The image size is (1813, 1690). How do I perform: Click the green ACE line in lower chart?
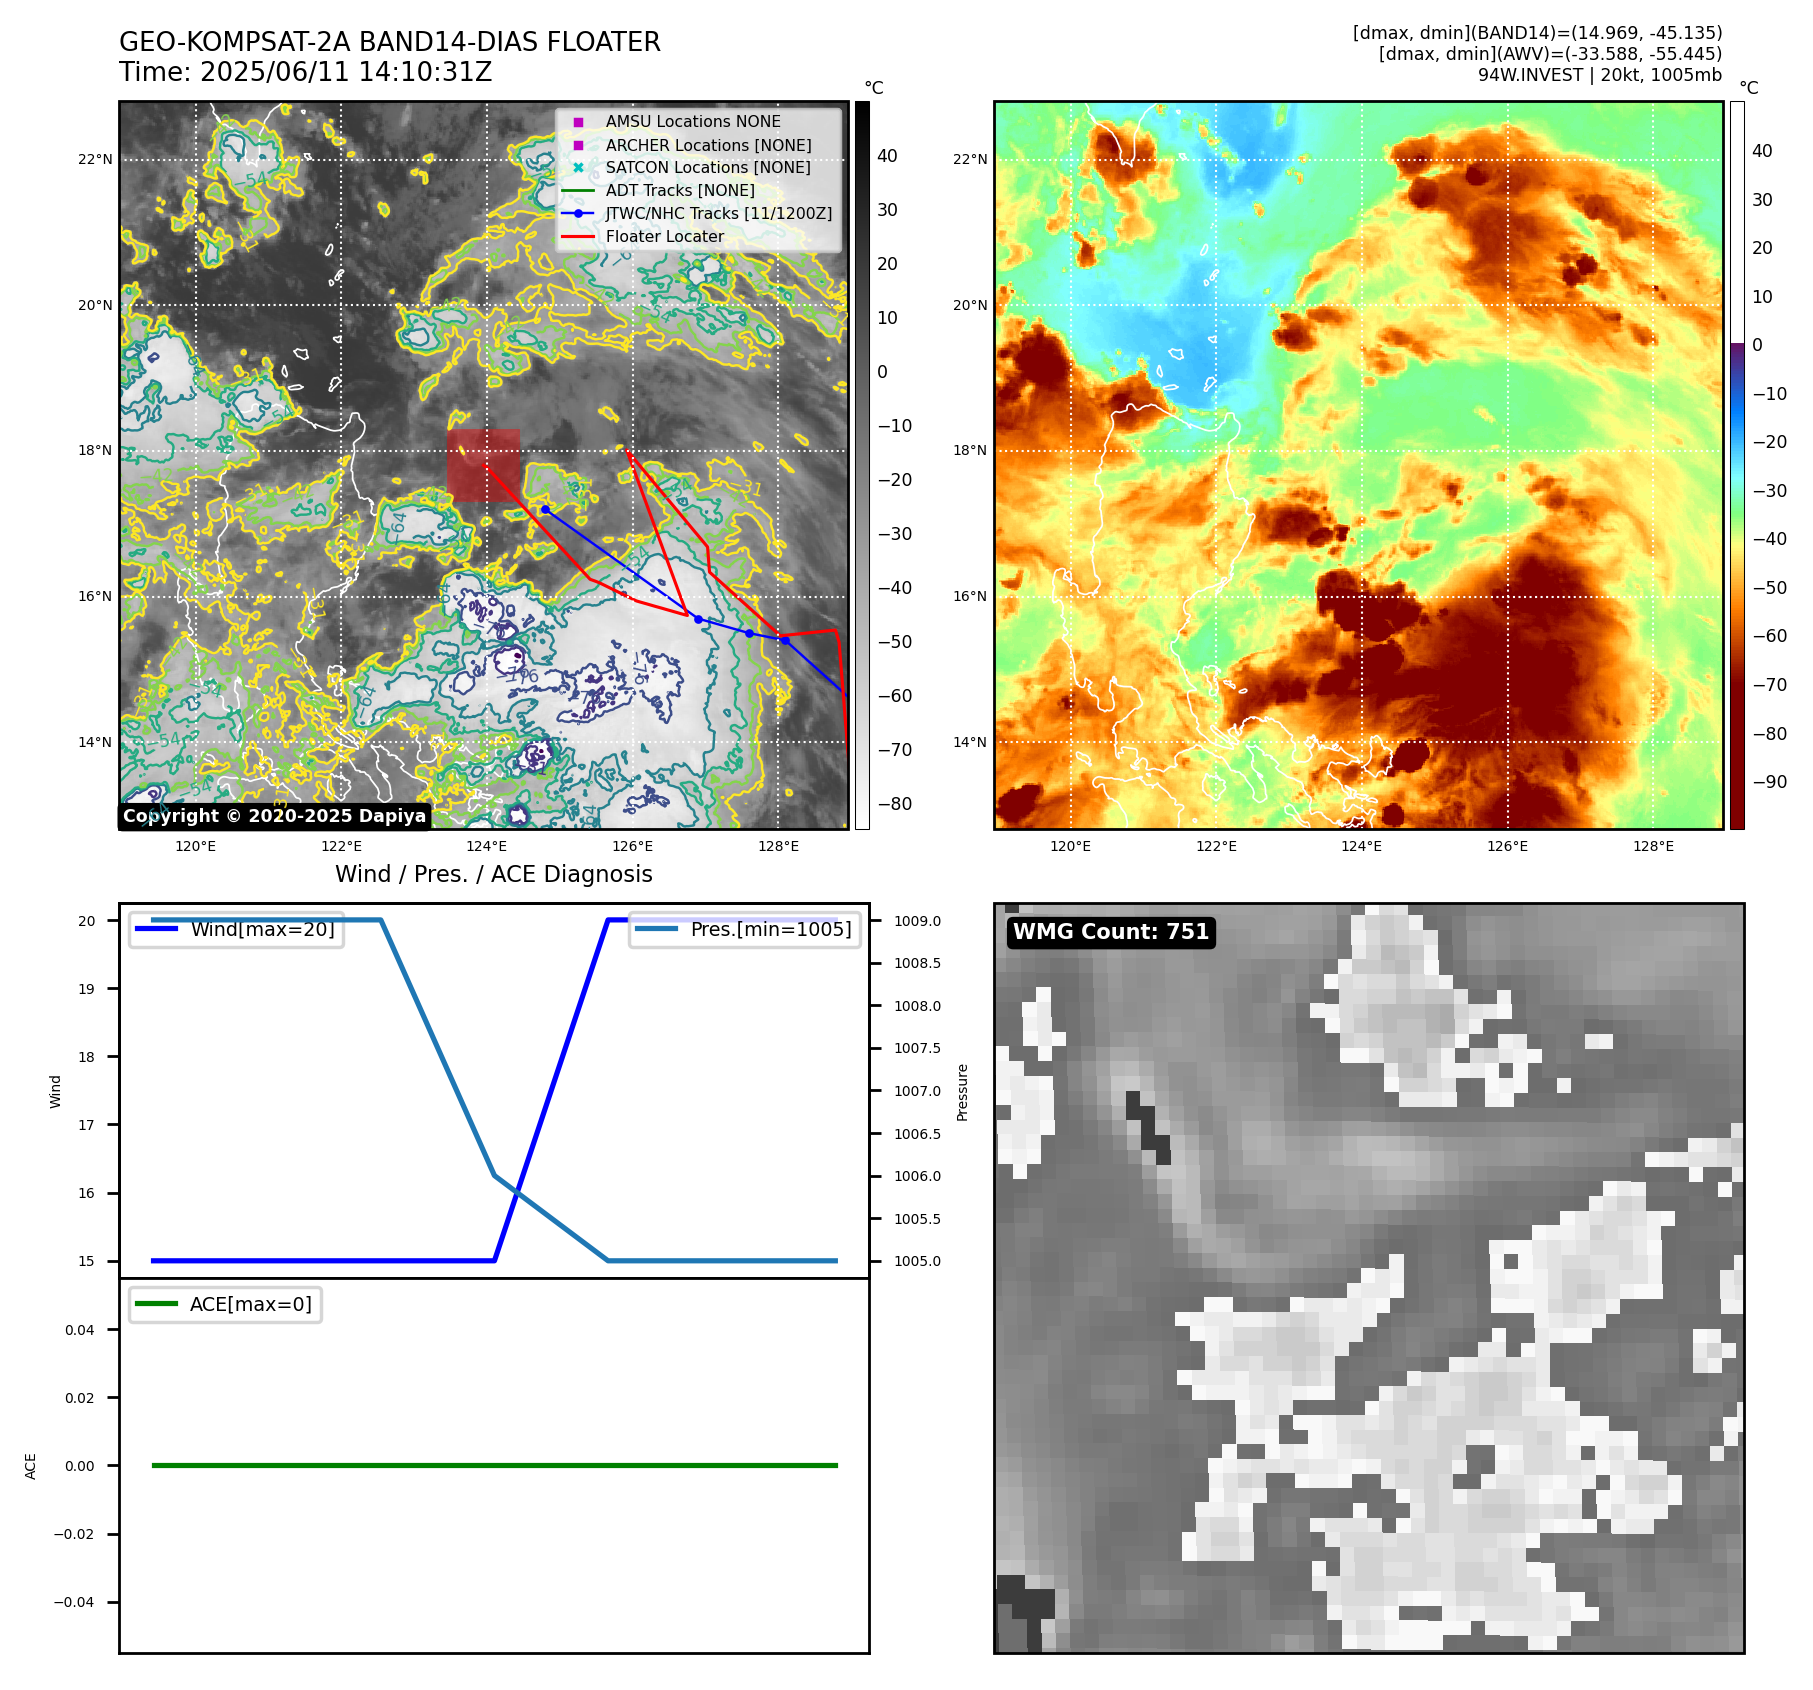[494, 1465]
